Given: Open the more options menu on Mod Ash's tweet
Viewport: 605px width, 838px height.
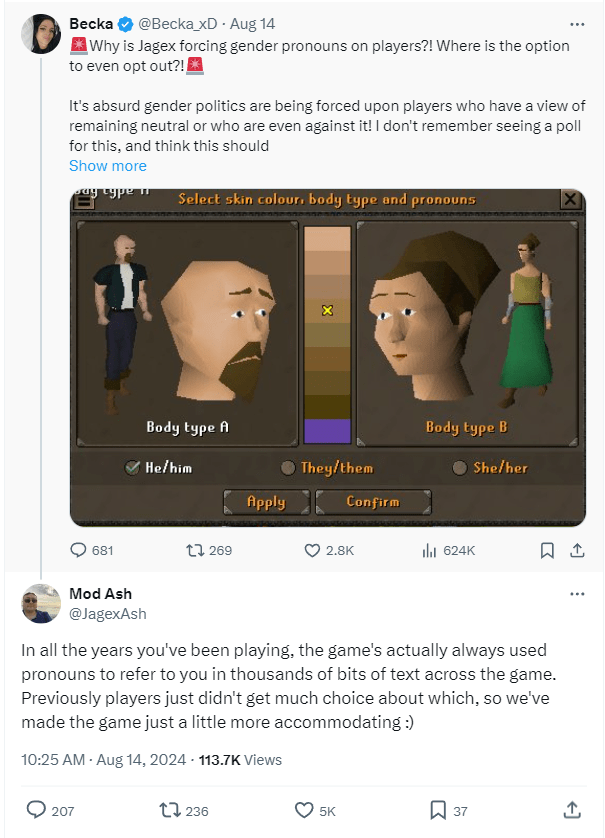Looking at the screenshot, I should coord(578,593).
